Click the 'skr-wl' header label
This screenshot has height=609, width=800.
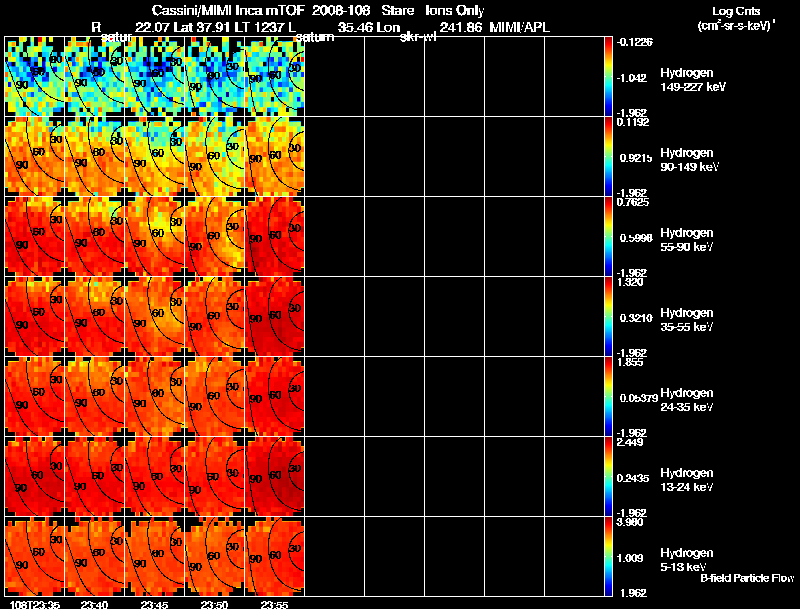[418, 37]
